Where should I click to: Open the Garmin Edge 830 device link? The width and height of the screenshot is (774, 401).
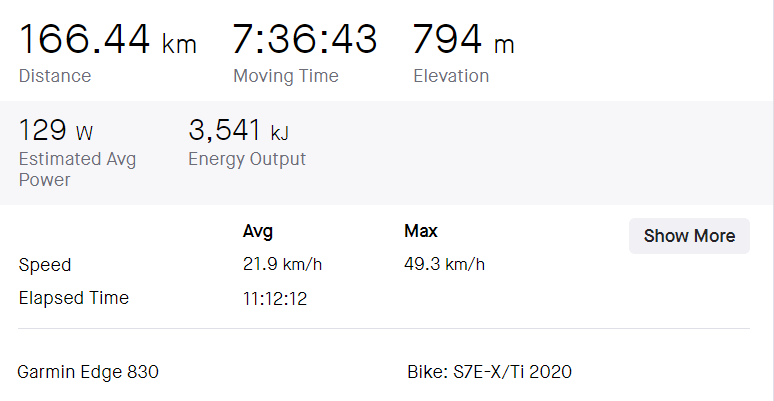88,372
